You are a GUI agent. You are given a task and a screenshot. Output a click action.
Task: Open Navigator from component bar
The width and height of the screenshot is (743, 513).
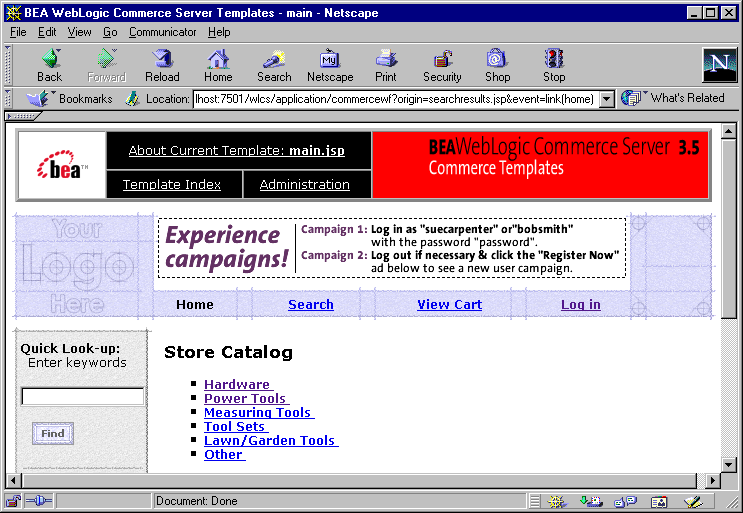(x=557, y=501)
